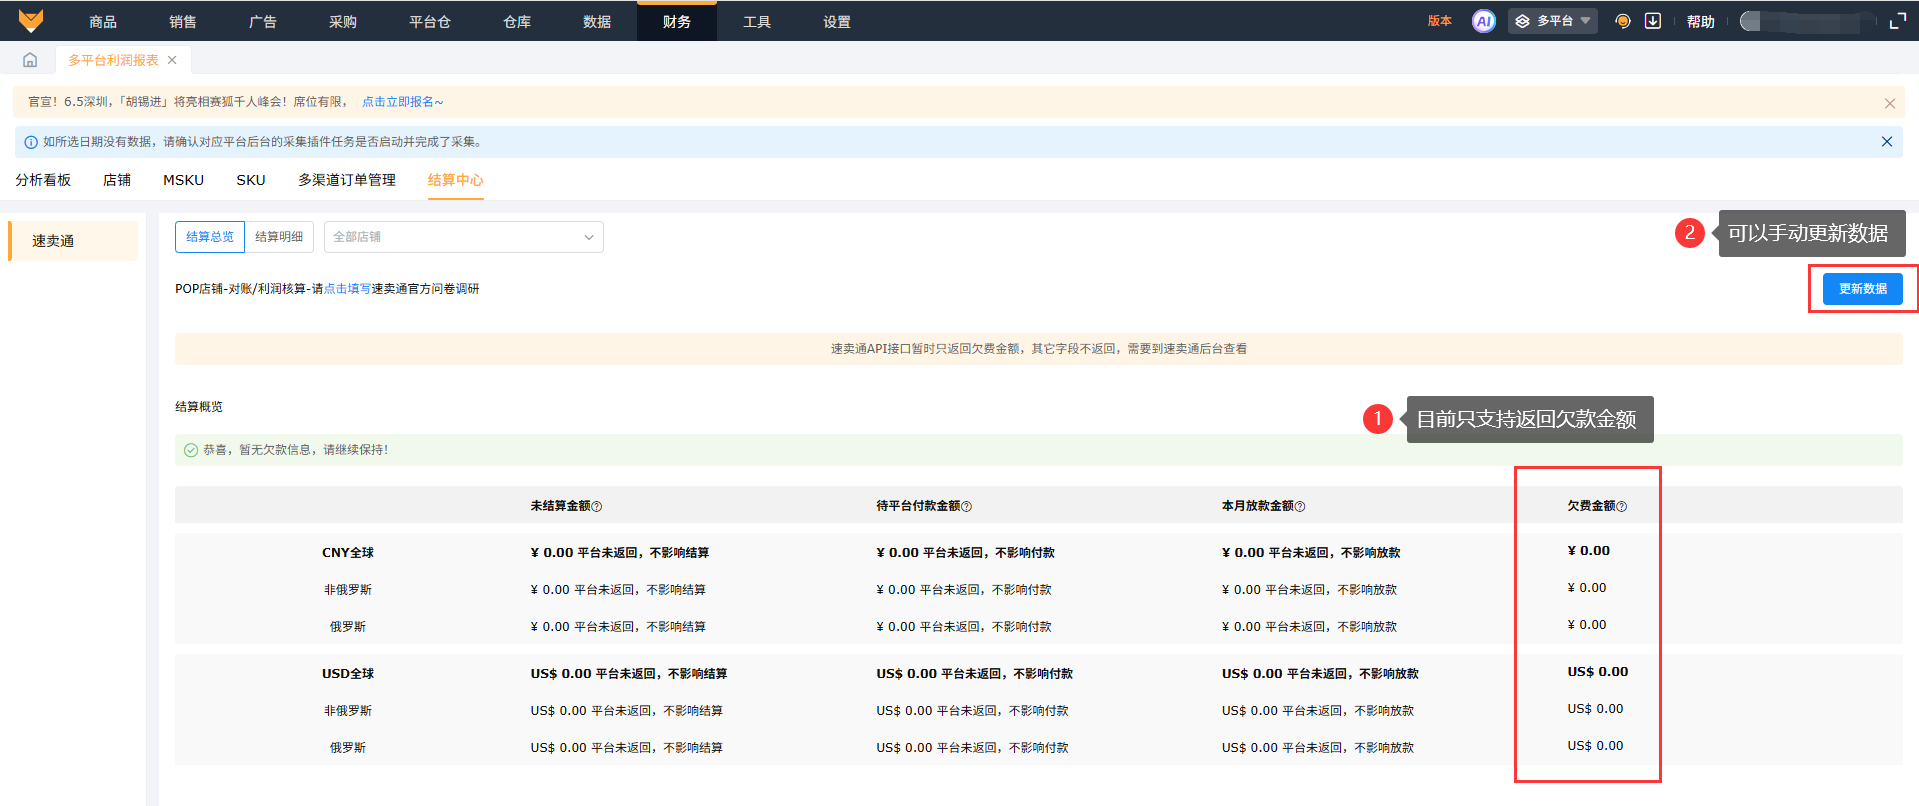
Task: Switch to the 结算中心 tab
Action: (456, 180)
